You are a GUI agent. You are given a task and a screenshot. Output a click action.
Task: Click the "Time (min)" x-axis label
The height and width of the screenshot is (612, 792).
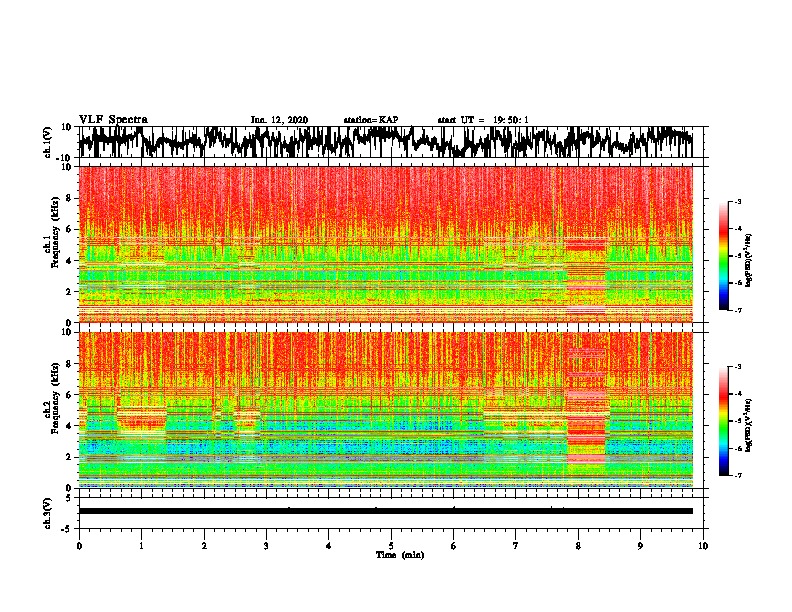[x=400, y=555]
